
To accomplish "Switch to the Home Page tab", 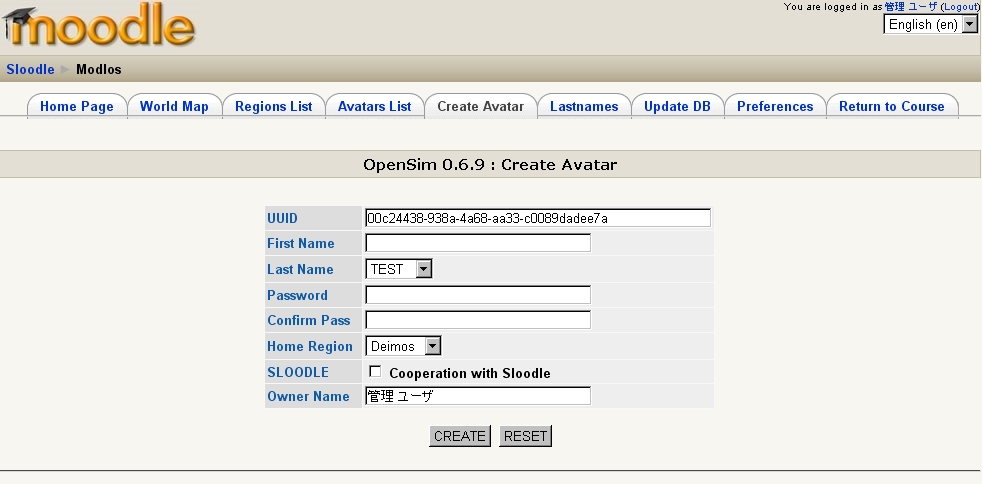I will (x=77, y=106).
